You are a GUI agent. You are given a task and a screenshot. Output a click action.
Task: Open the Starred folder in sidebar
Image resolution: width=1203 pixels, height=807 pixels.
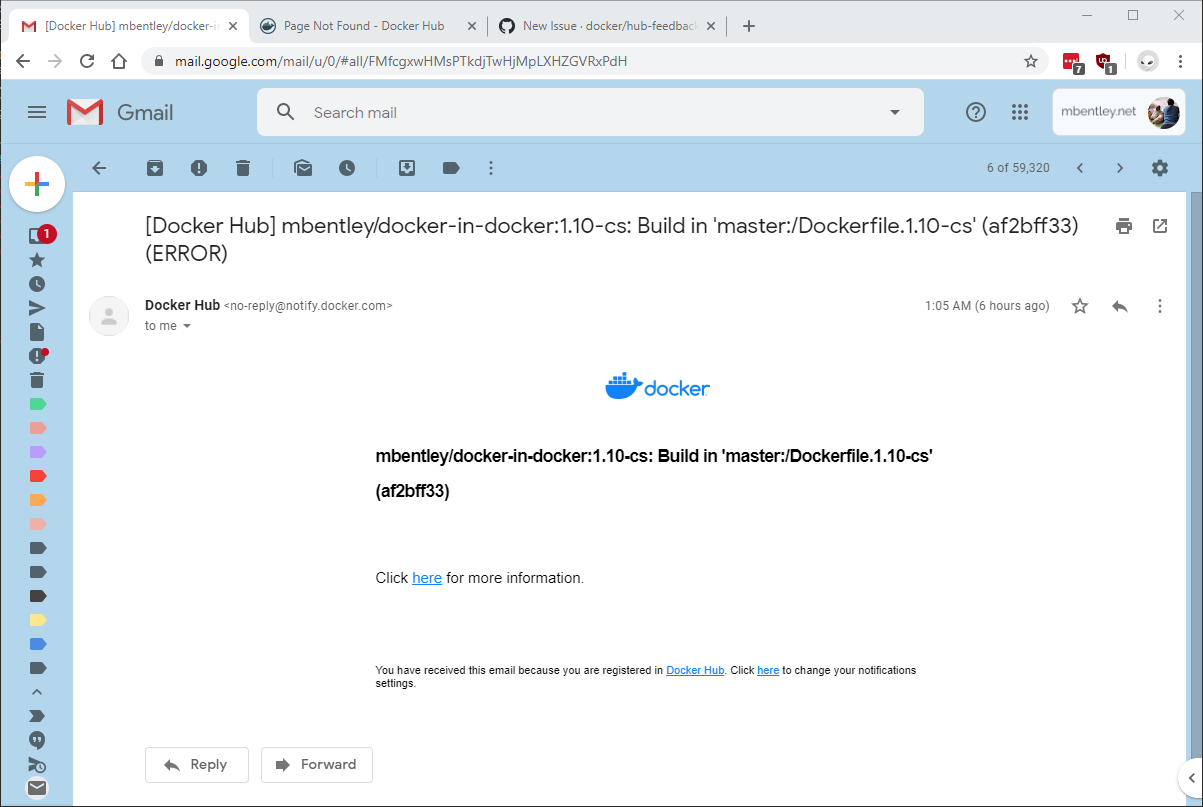[x=37, y=260]
